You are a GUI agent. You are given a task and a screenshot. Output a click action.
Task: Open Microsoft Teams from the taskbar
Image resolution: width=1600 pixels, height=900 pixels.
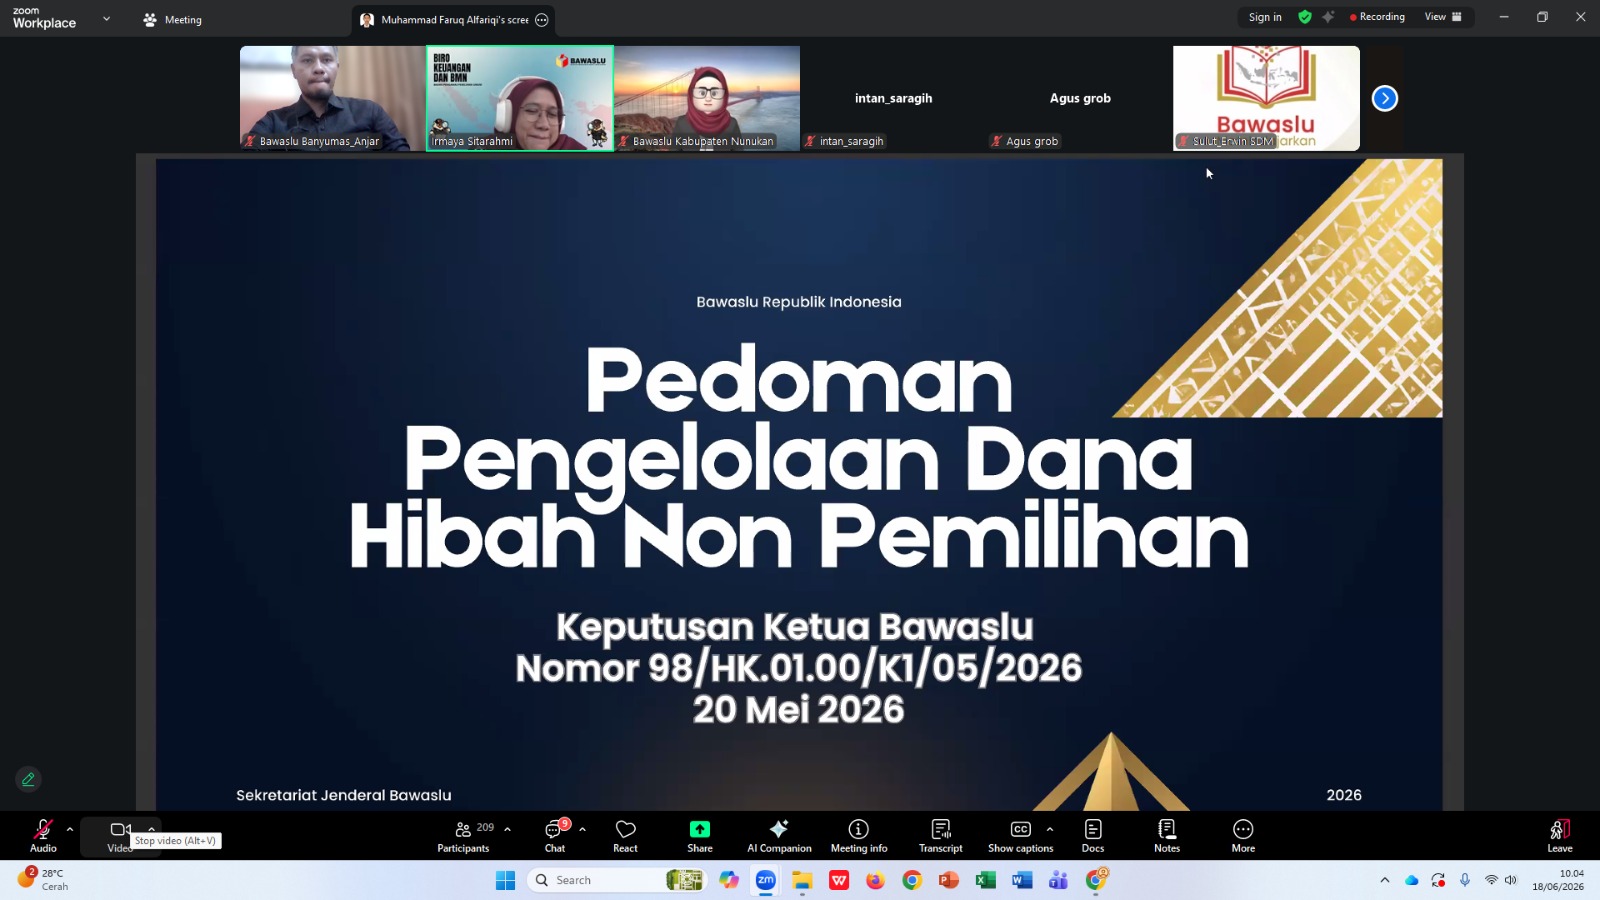coord(1058,880)
